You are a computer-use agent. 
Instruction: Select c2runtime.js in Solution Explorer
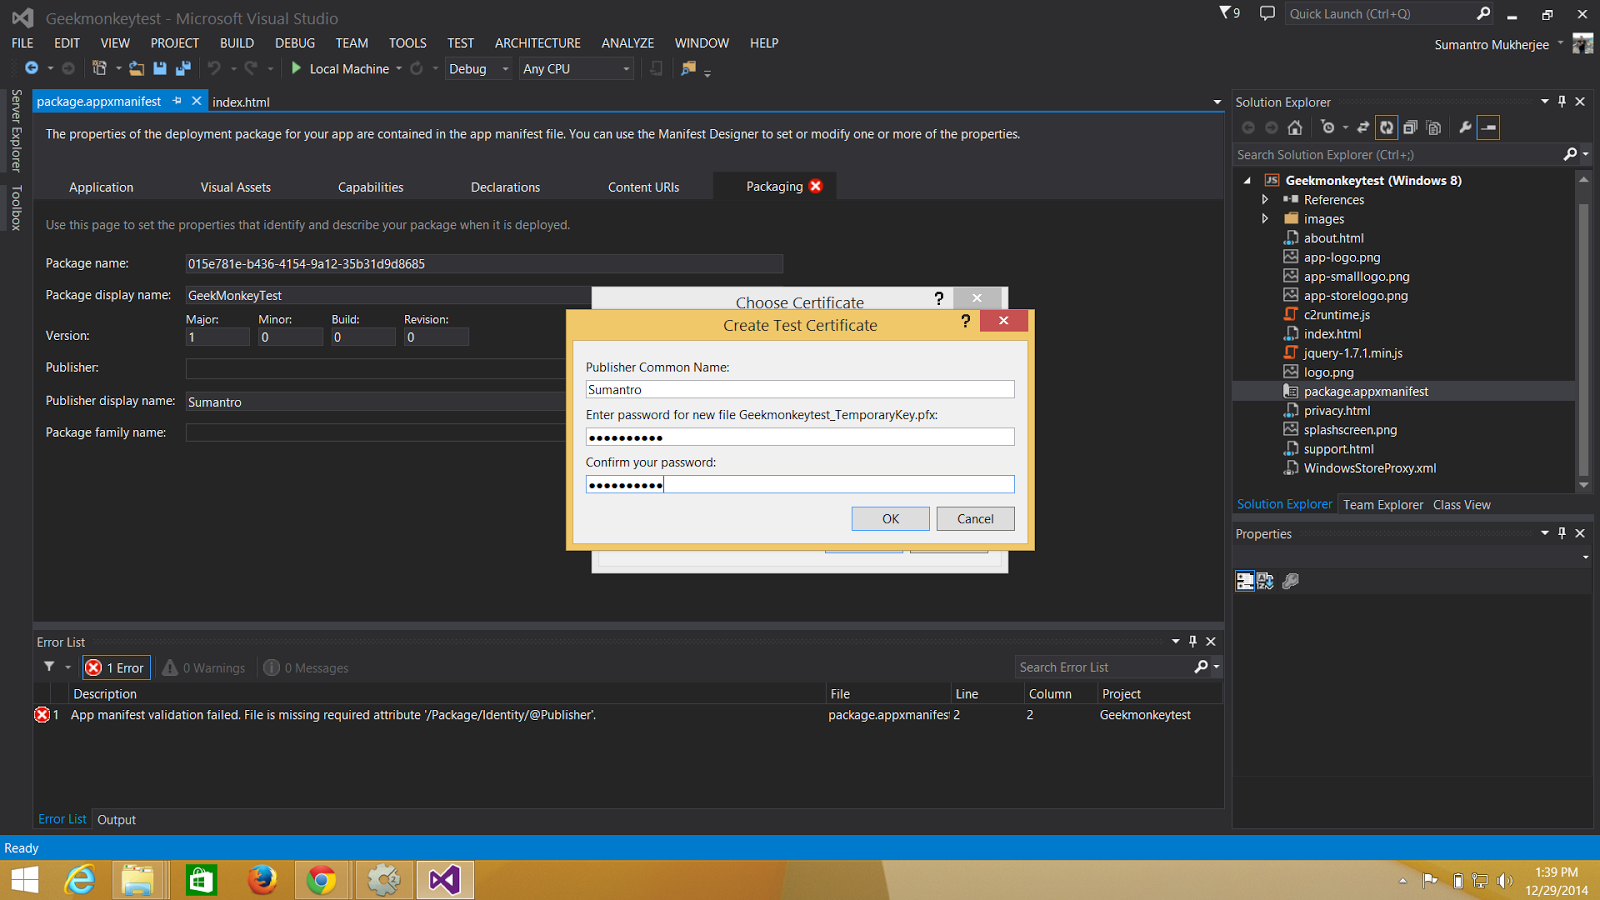point(1336,315)
